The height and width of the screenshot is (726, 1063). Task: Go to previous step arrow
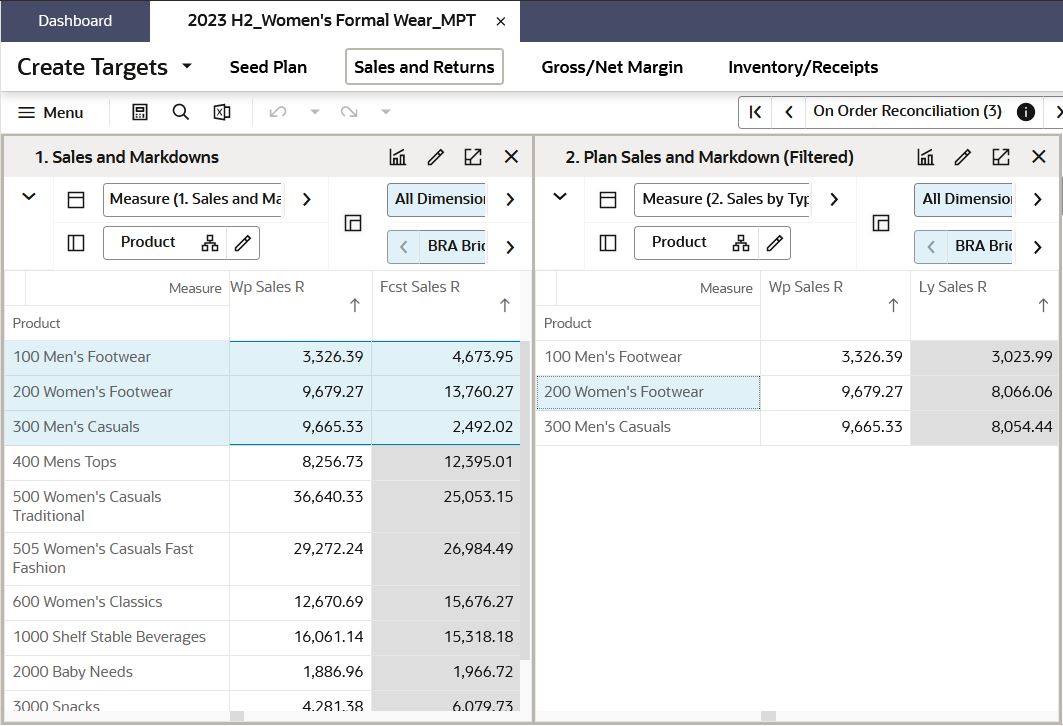788,112
